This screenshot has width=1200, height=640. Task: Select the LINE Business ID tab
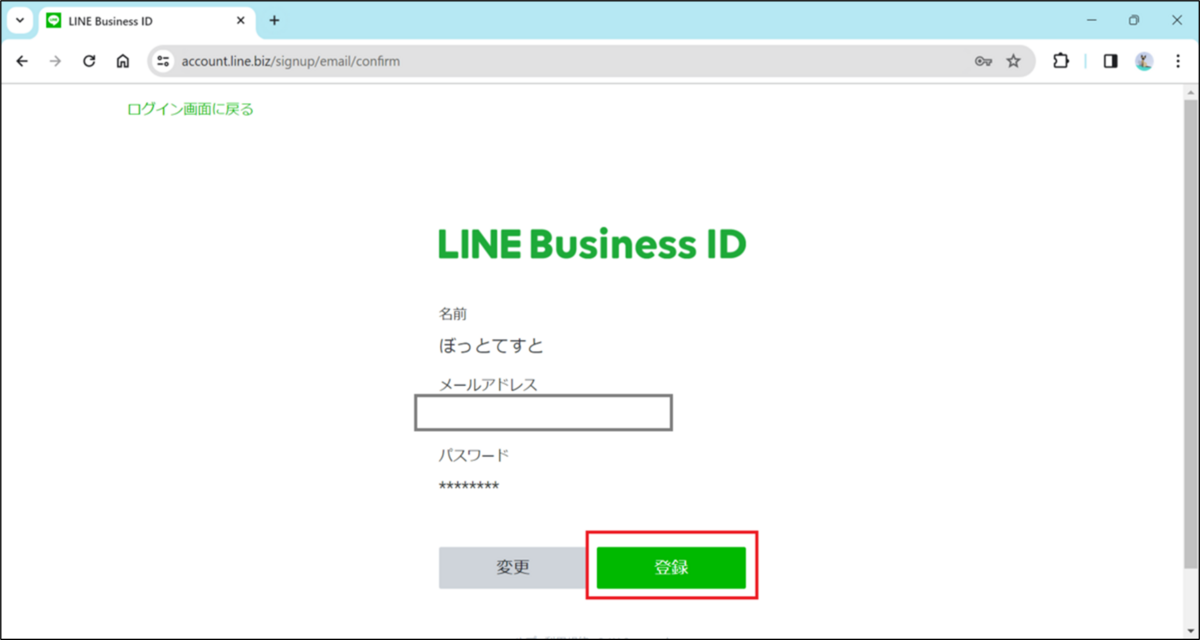click(x=146, y=21)
